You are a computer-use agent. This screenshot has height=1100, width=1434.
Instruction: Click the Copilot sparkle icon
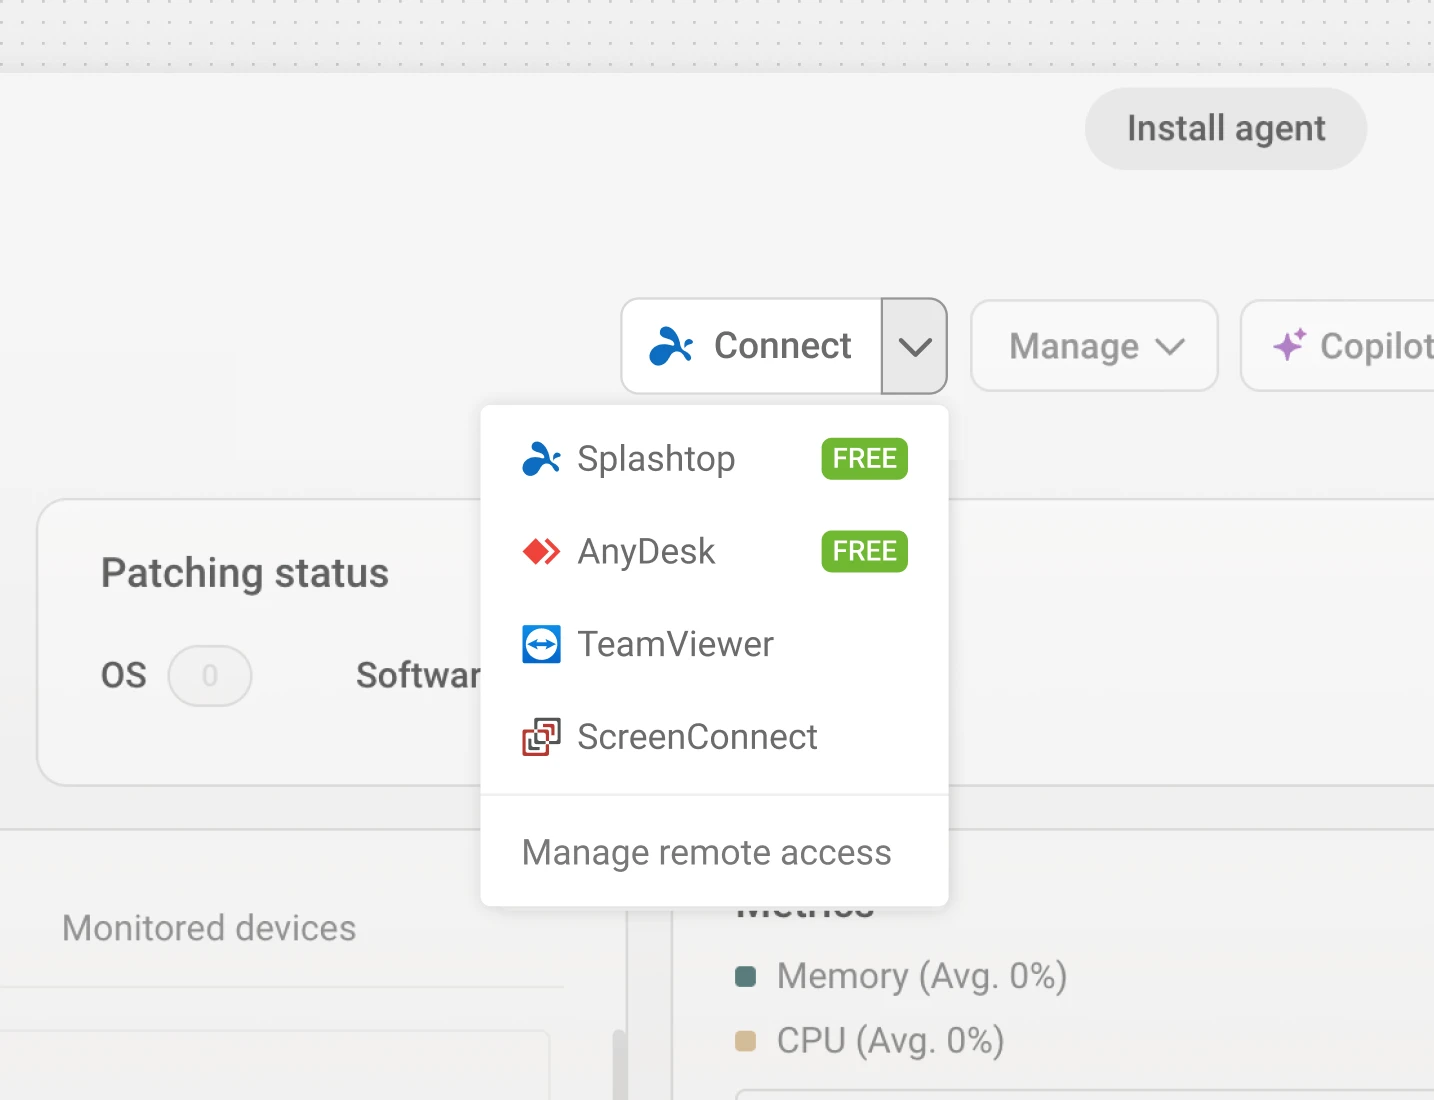(1290, 345)
